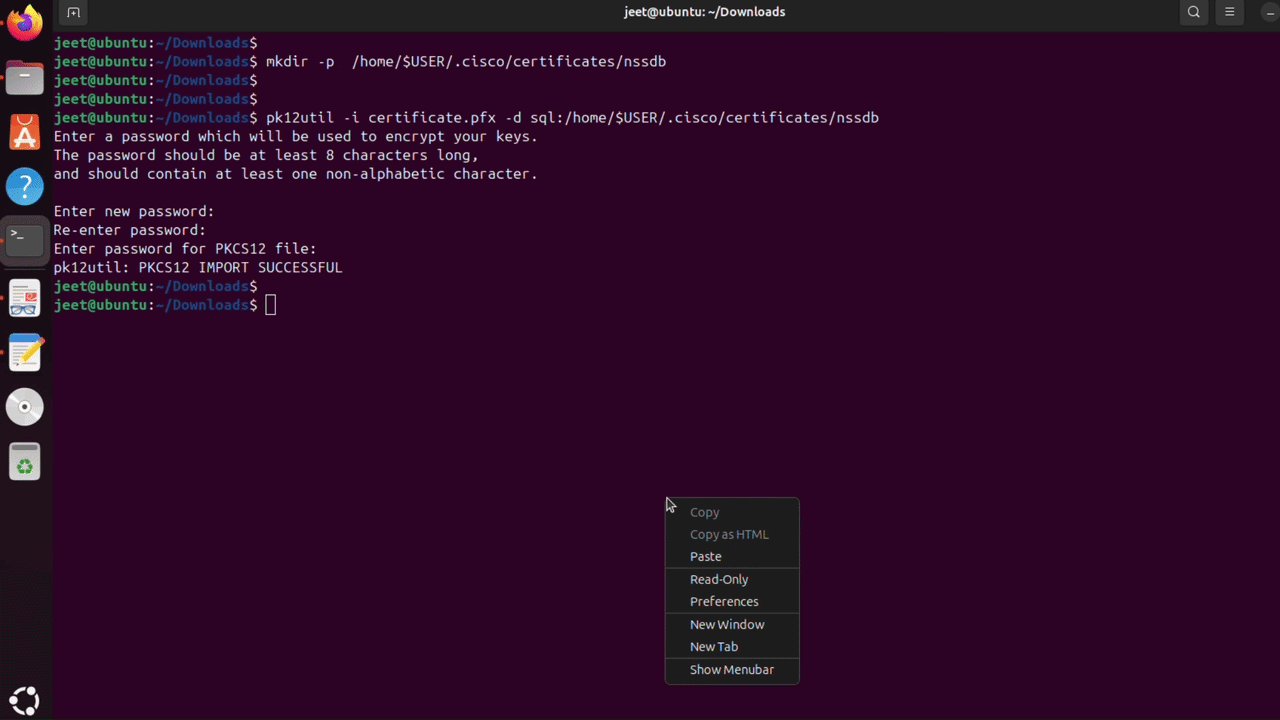Open the terminal hamburger menu
The height and width of the screenshot is (720, 1280).
1230,12
